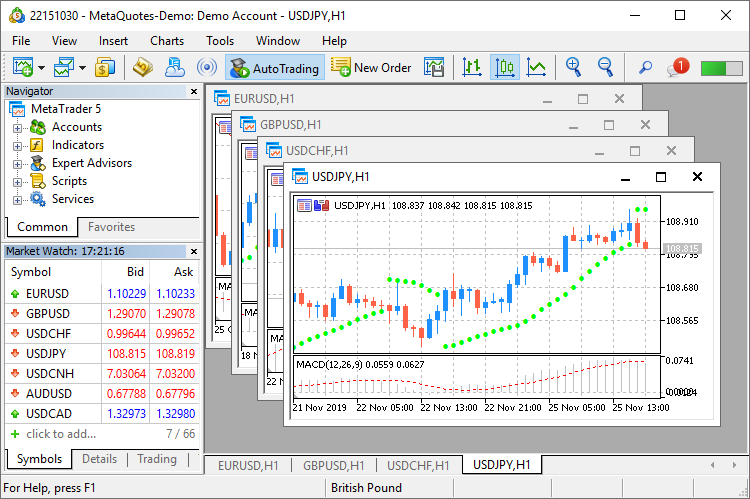Switch to bar chart display
The image size is (750, 499).
[472, 68]
